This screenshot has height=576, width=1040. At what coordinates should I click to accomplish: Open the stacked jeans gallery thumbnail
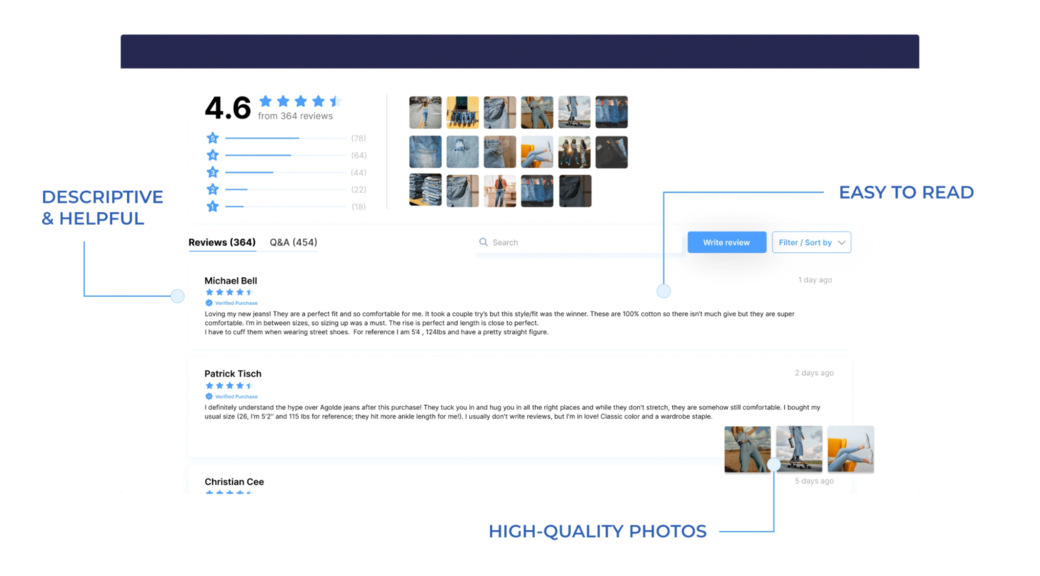point(425,190)
